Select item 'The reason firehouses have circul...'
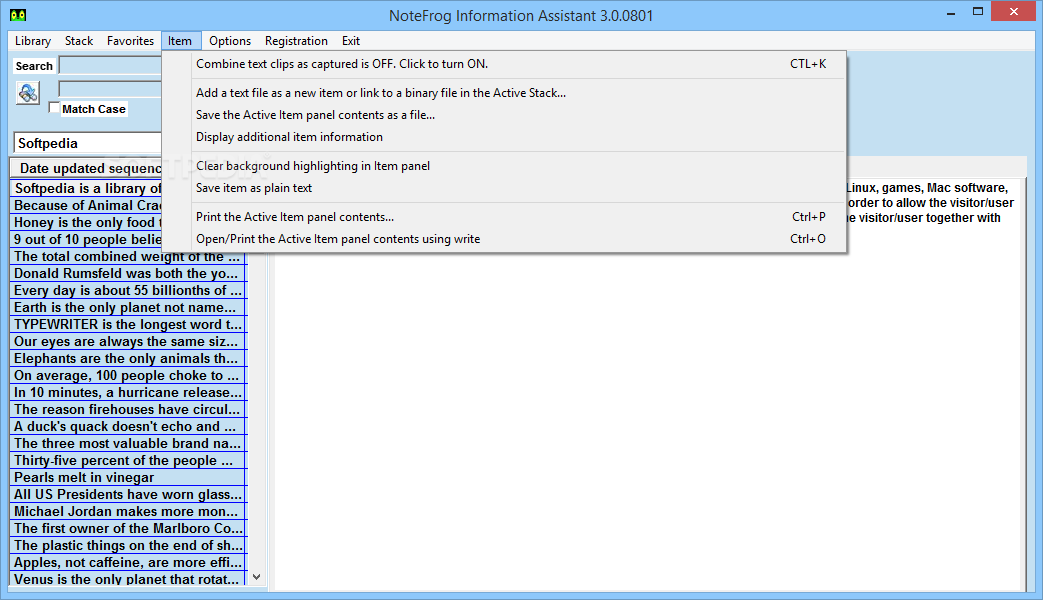This screenshot has width=1043, height=600. [x=128, y=409]
